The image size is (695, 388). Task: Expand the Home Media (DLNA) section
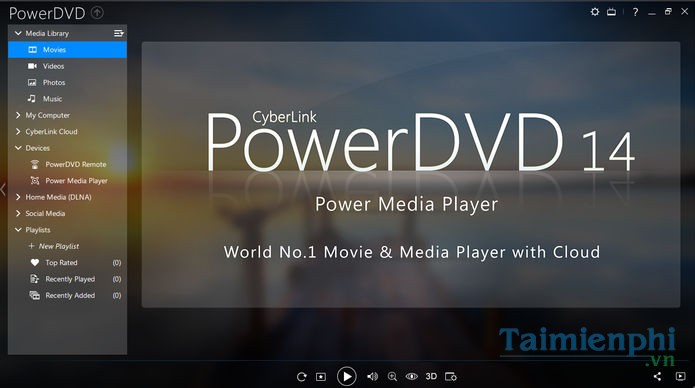[18, 197]
